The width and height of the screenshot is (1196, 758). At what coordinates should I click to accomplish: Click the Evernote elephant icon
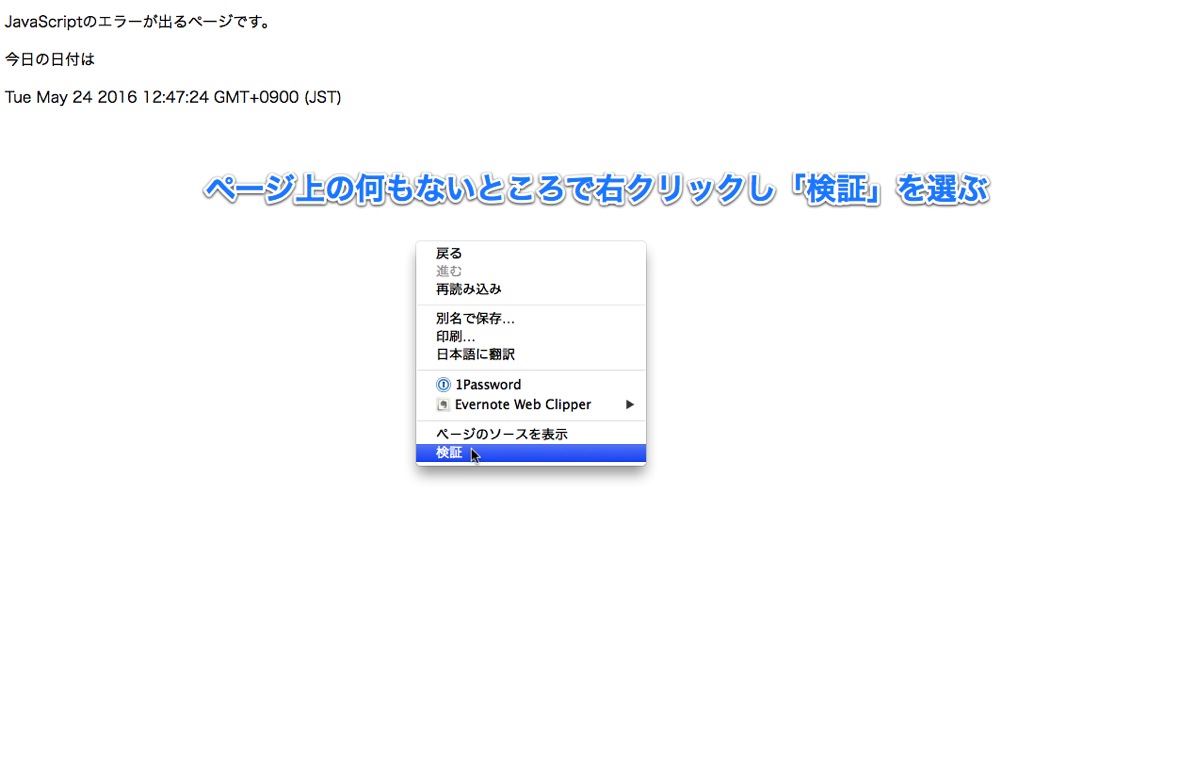pos(443,404)
